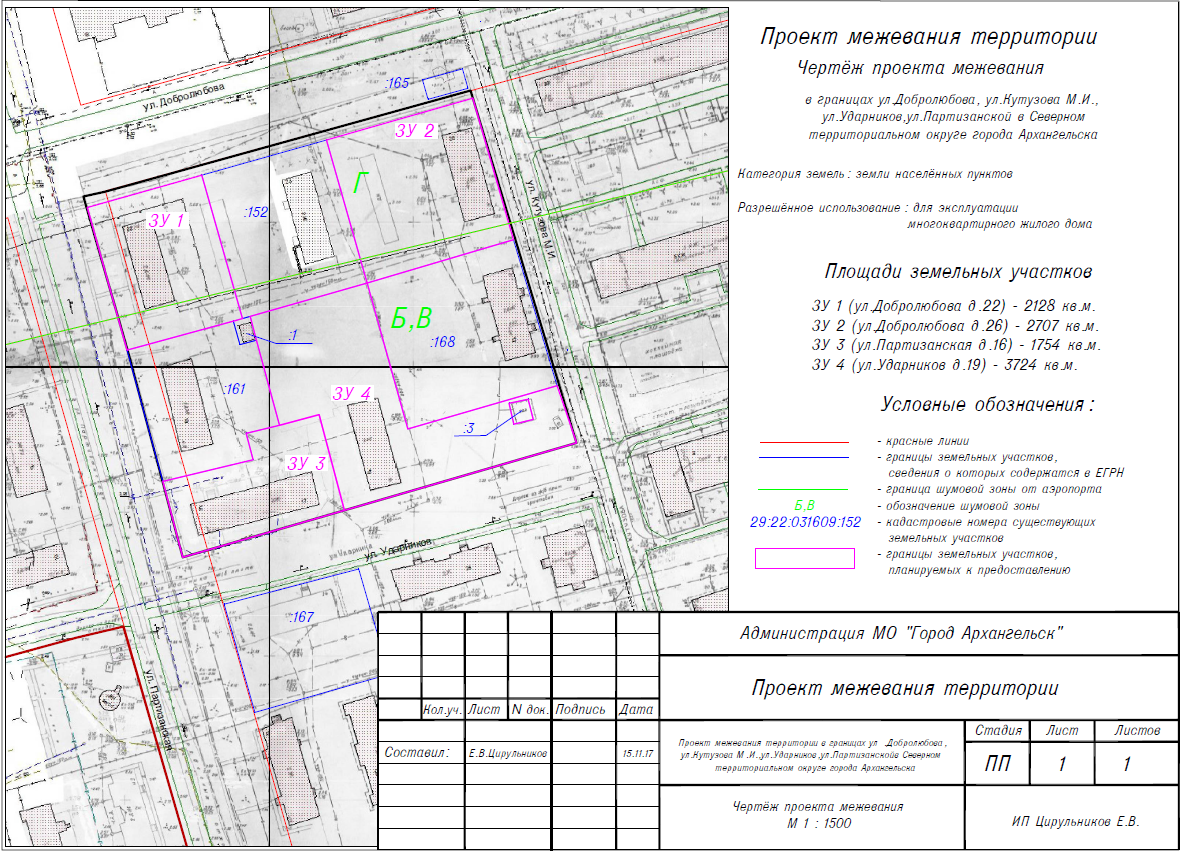Click the magenta rectangle sample in legend
Image resolution: width=1180 pixels, height=852 pixels.
pos(805,558)
